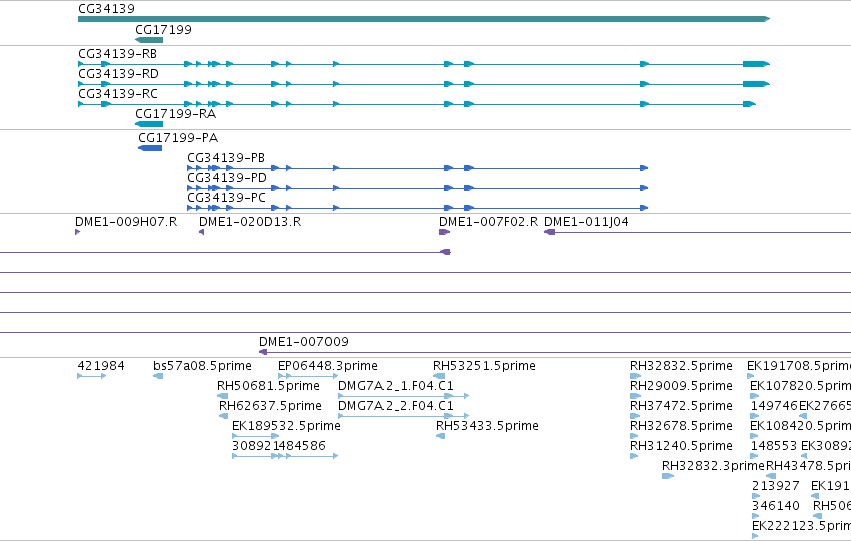Click the 346140 EST label
The width and height of the screenshot is (851, 541).
776,506
